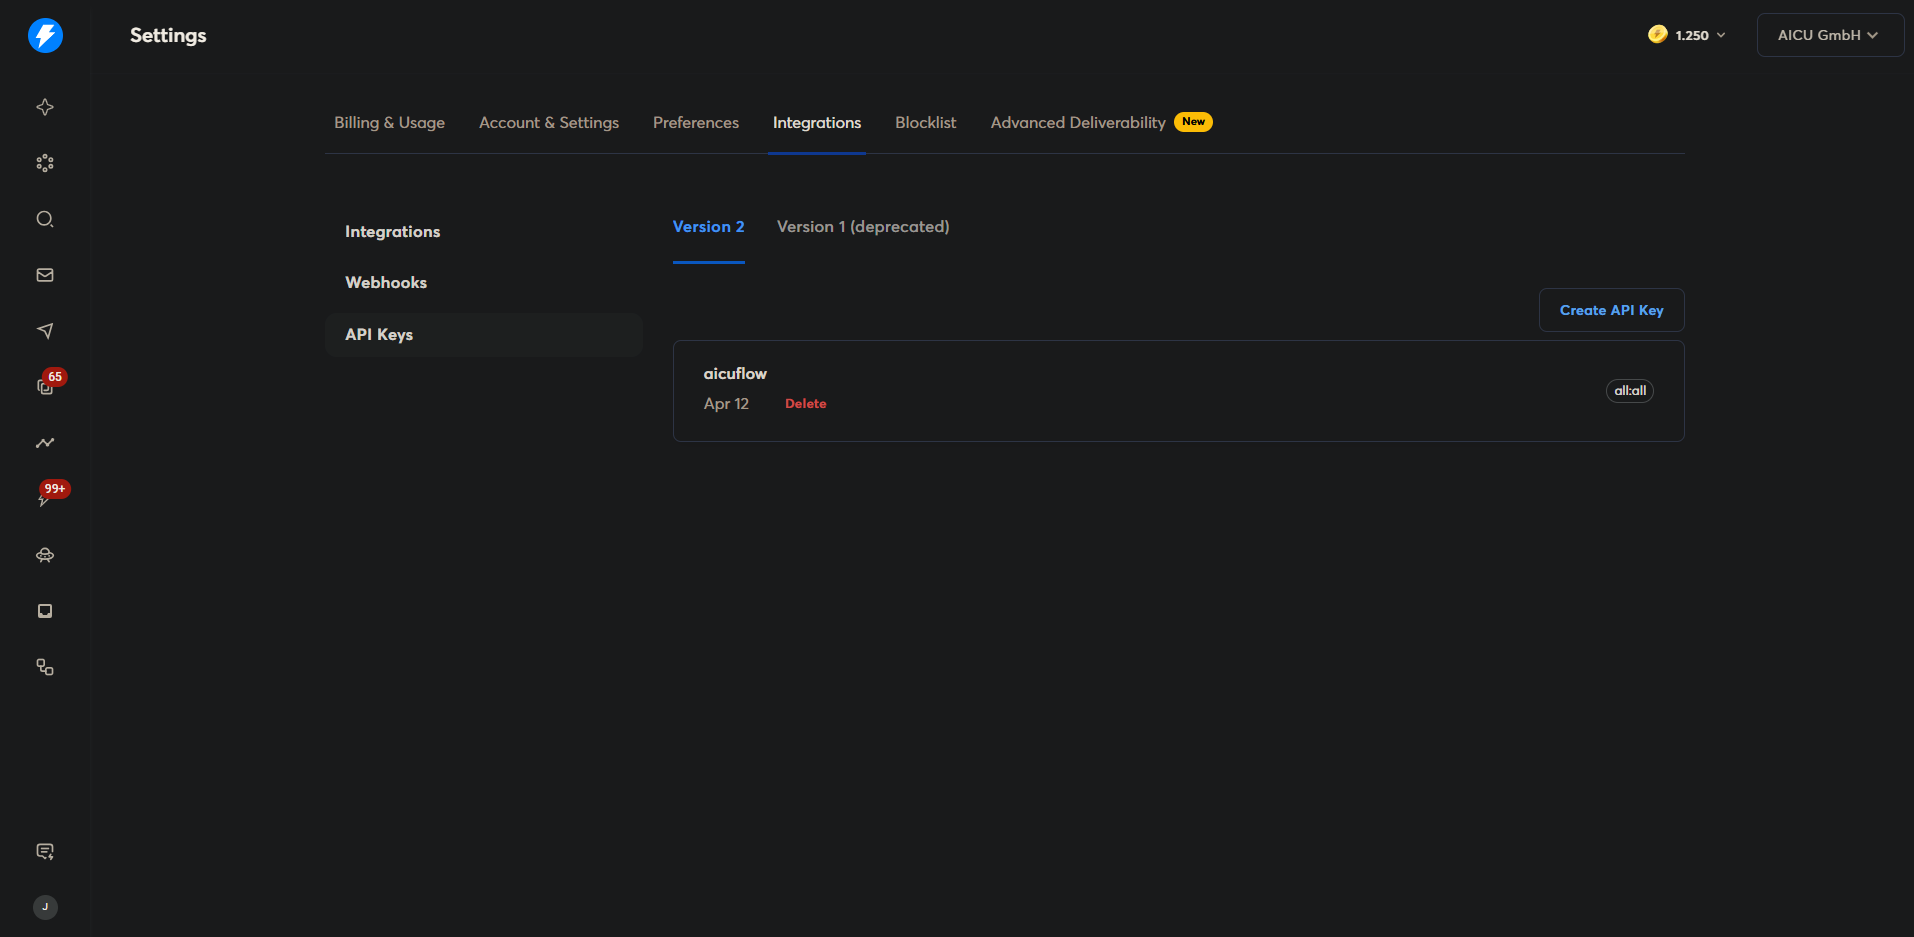This screenshot has width=1914, height=937.
Task: Open the AICU GmbH workspace dropdown
Action: tap(1828, 35)
